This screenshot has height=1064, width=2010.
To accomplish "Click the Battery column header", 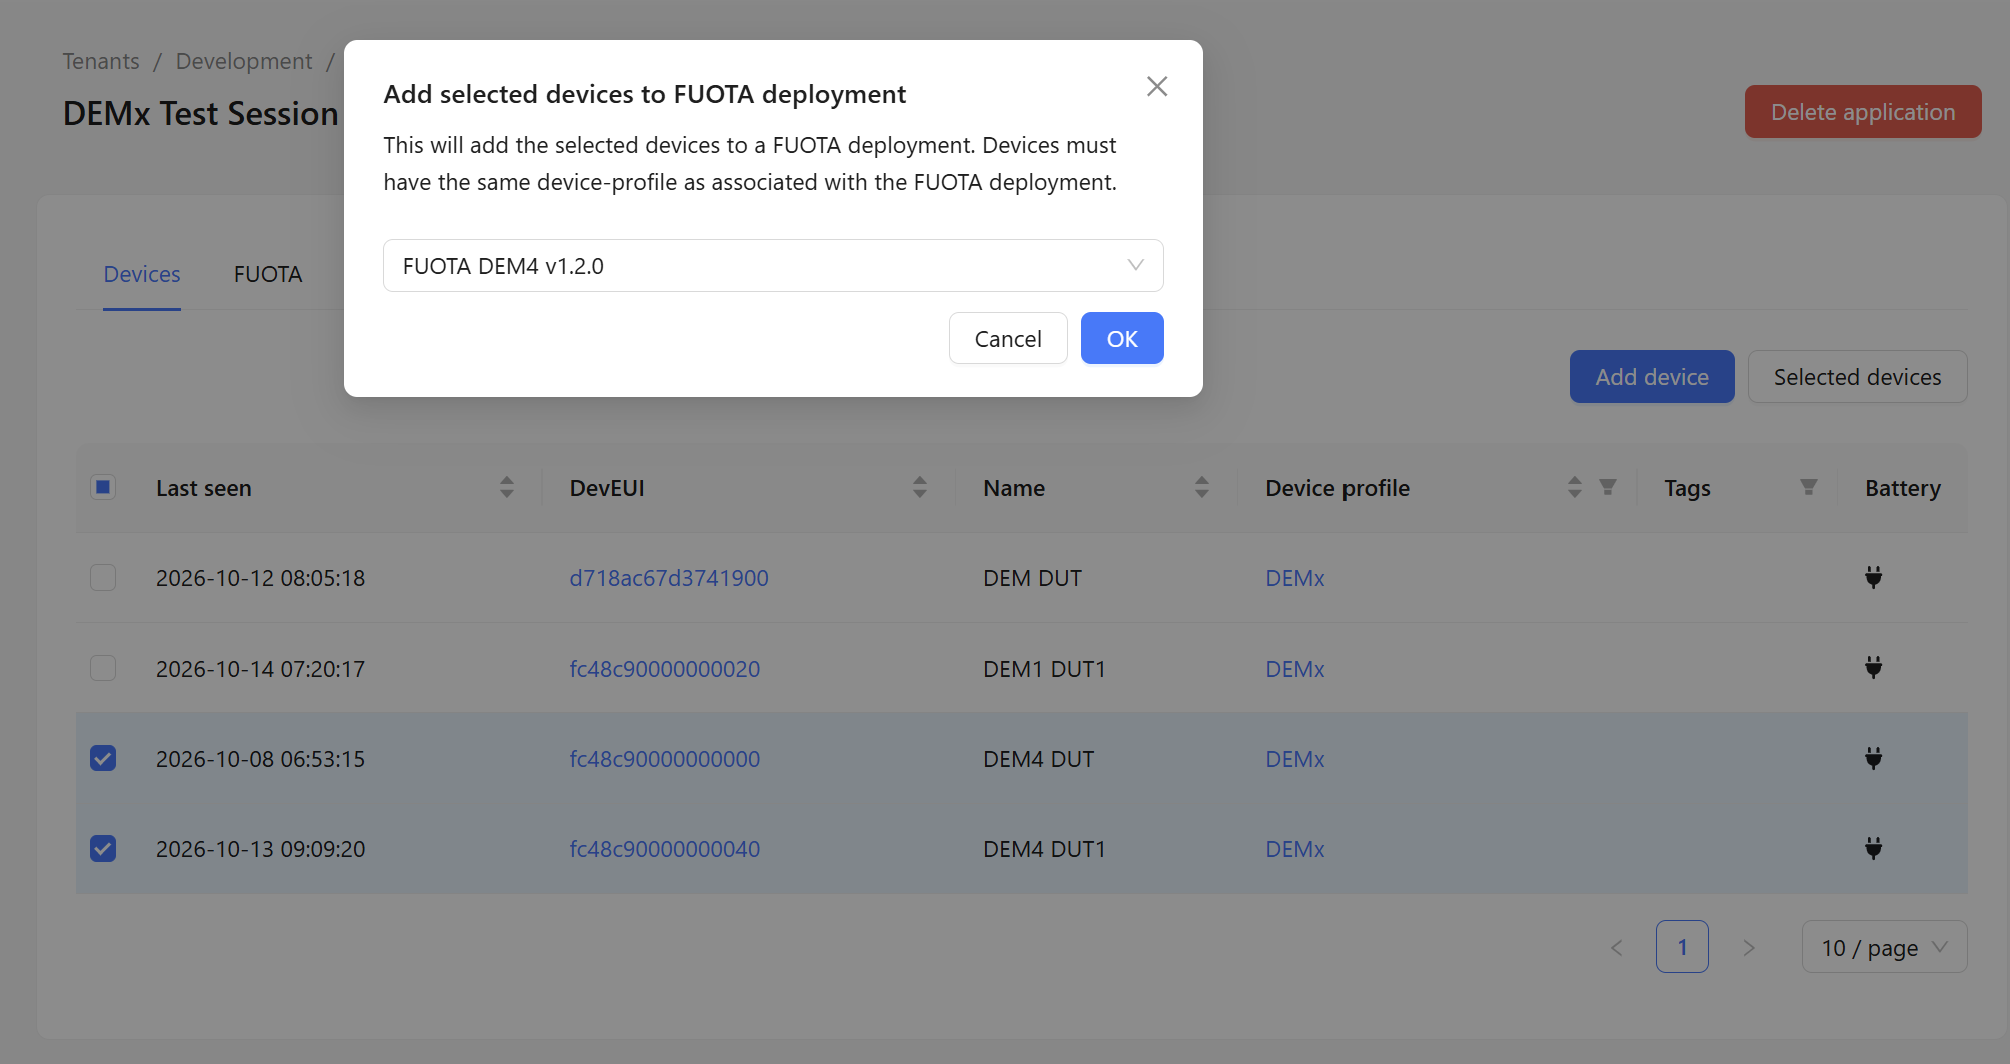I will 1902,488.
